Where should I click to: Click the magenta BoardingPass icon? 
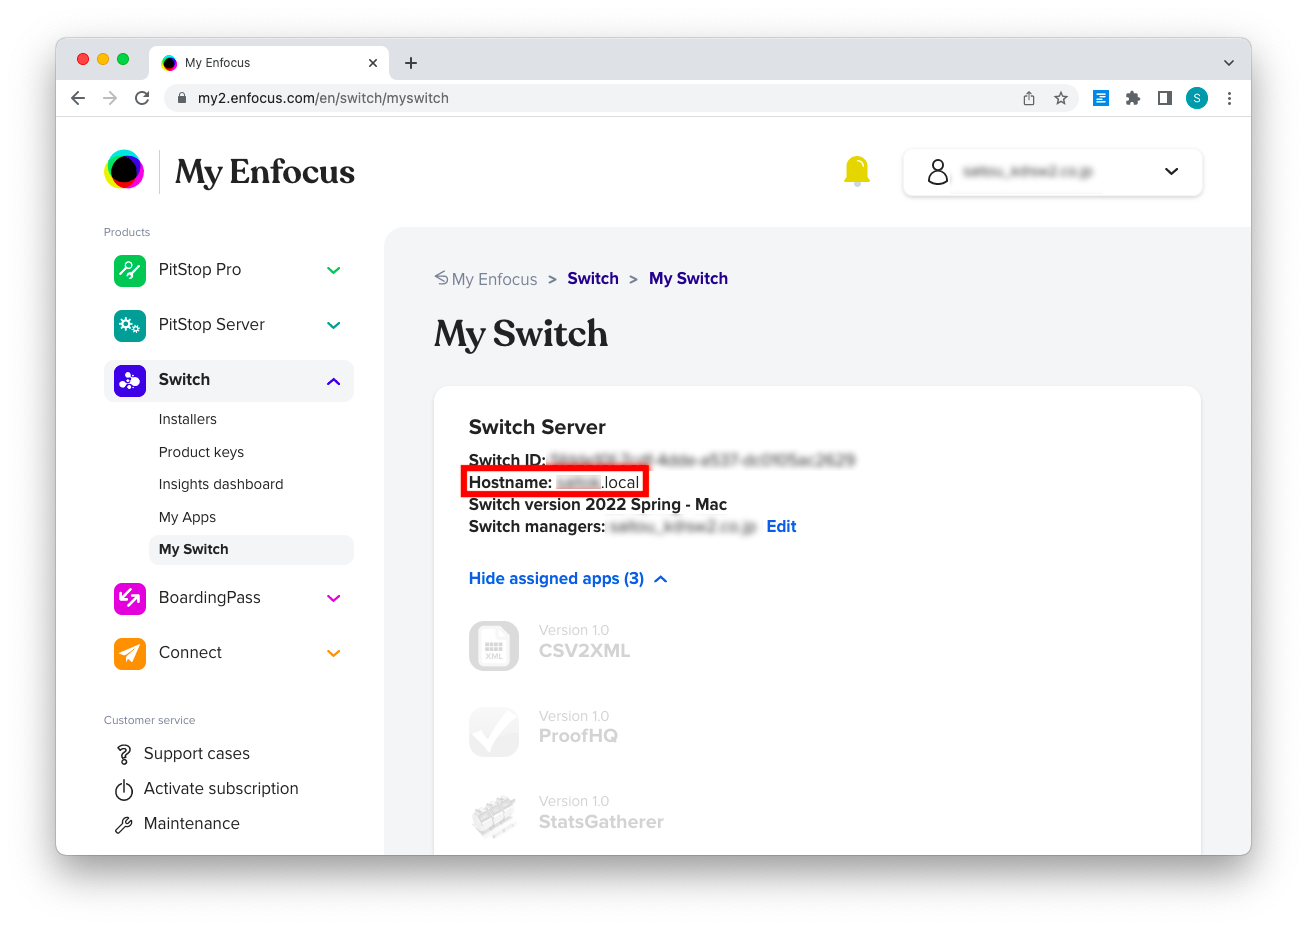tap(130, 598)
